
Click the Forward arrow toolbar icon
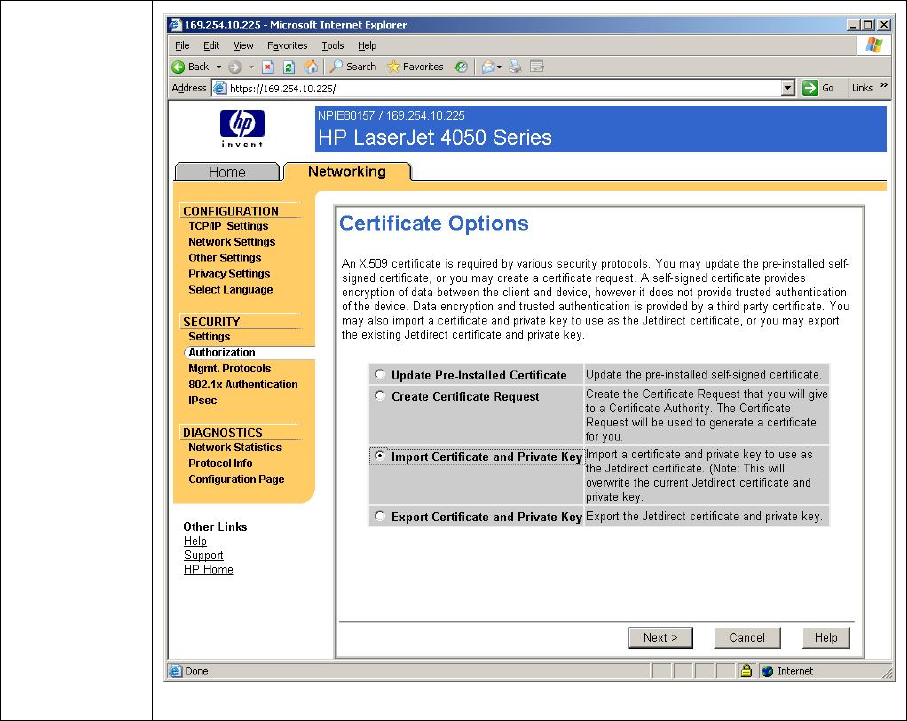tap(234, 67)
